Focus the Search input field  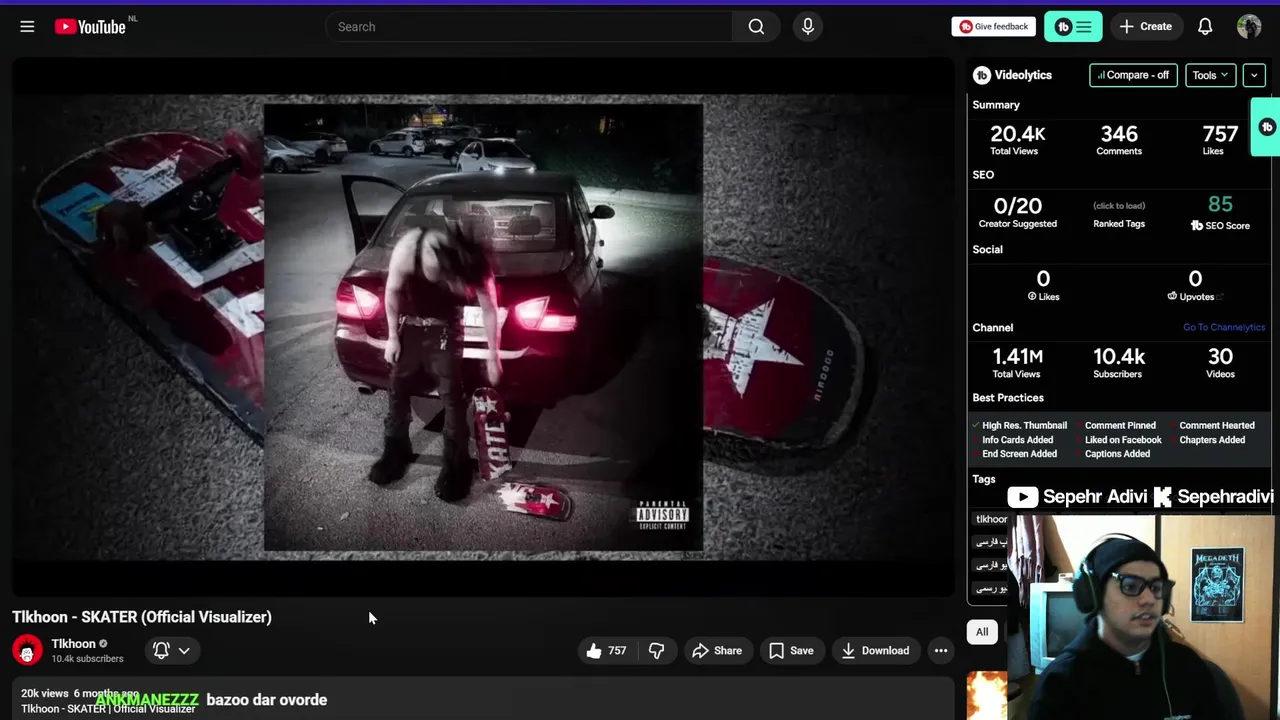(x=528, y=27)
